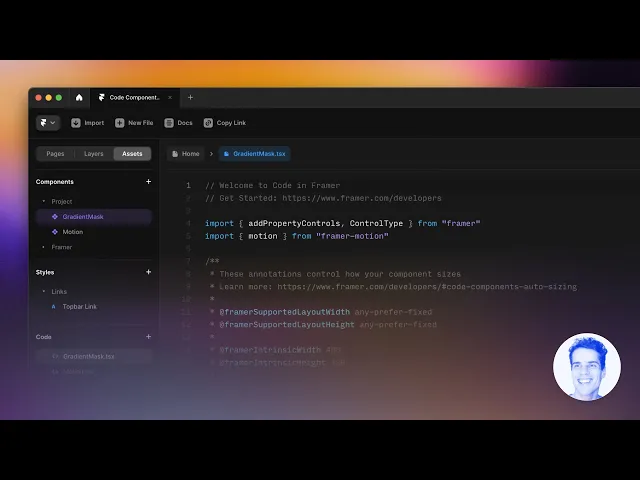This screenshot has width=640, height=480.
Task: Click the Import toolbar icon
Action: (x=76, y=123)
